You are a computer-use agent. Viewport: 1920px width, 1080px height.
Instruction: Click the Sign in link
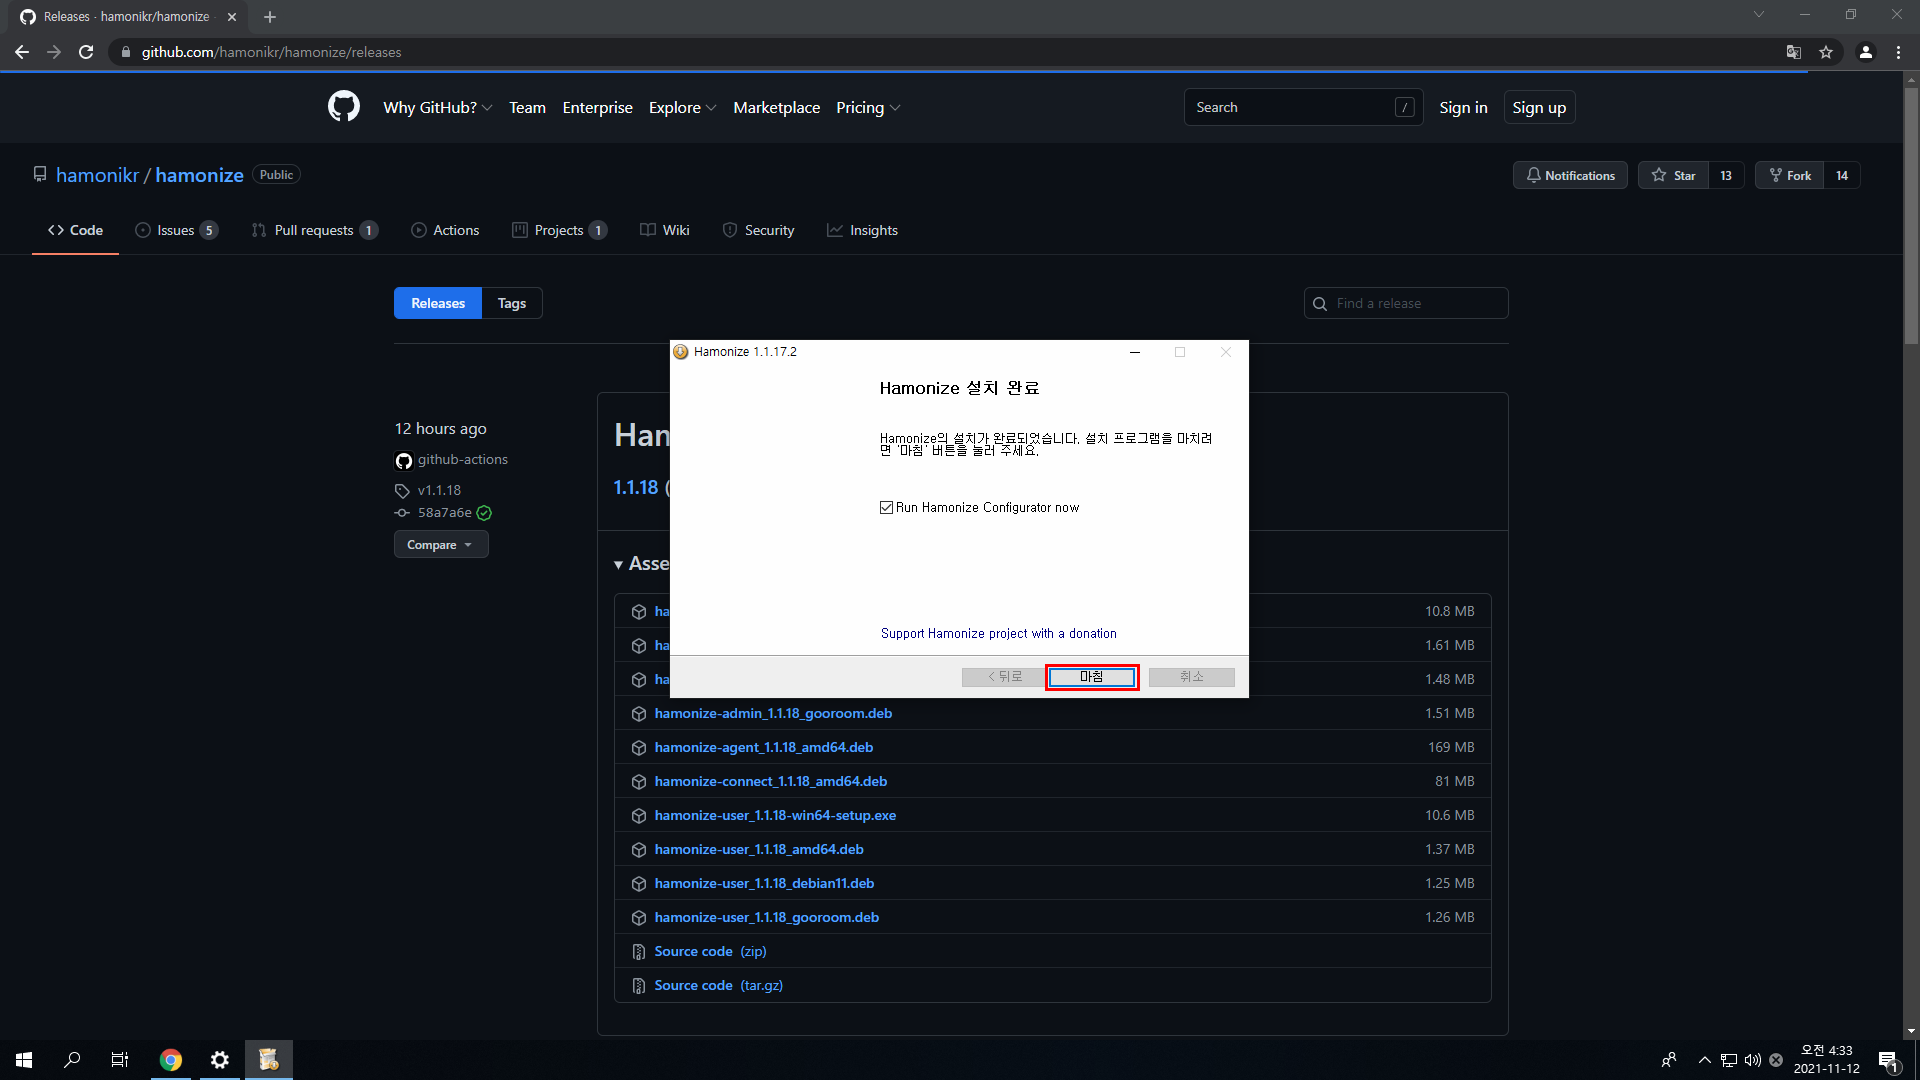pyautogui.click(x=1463, y=107)
